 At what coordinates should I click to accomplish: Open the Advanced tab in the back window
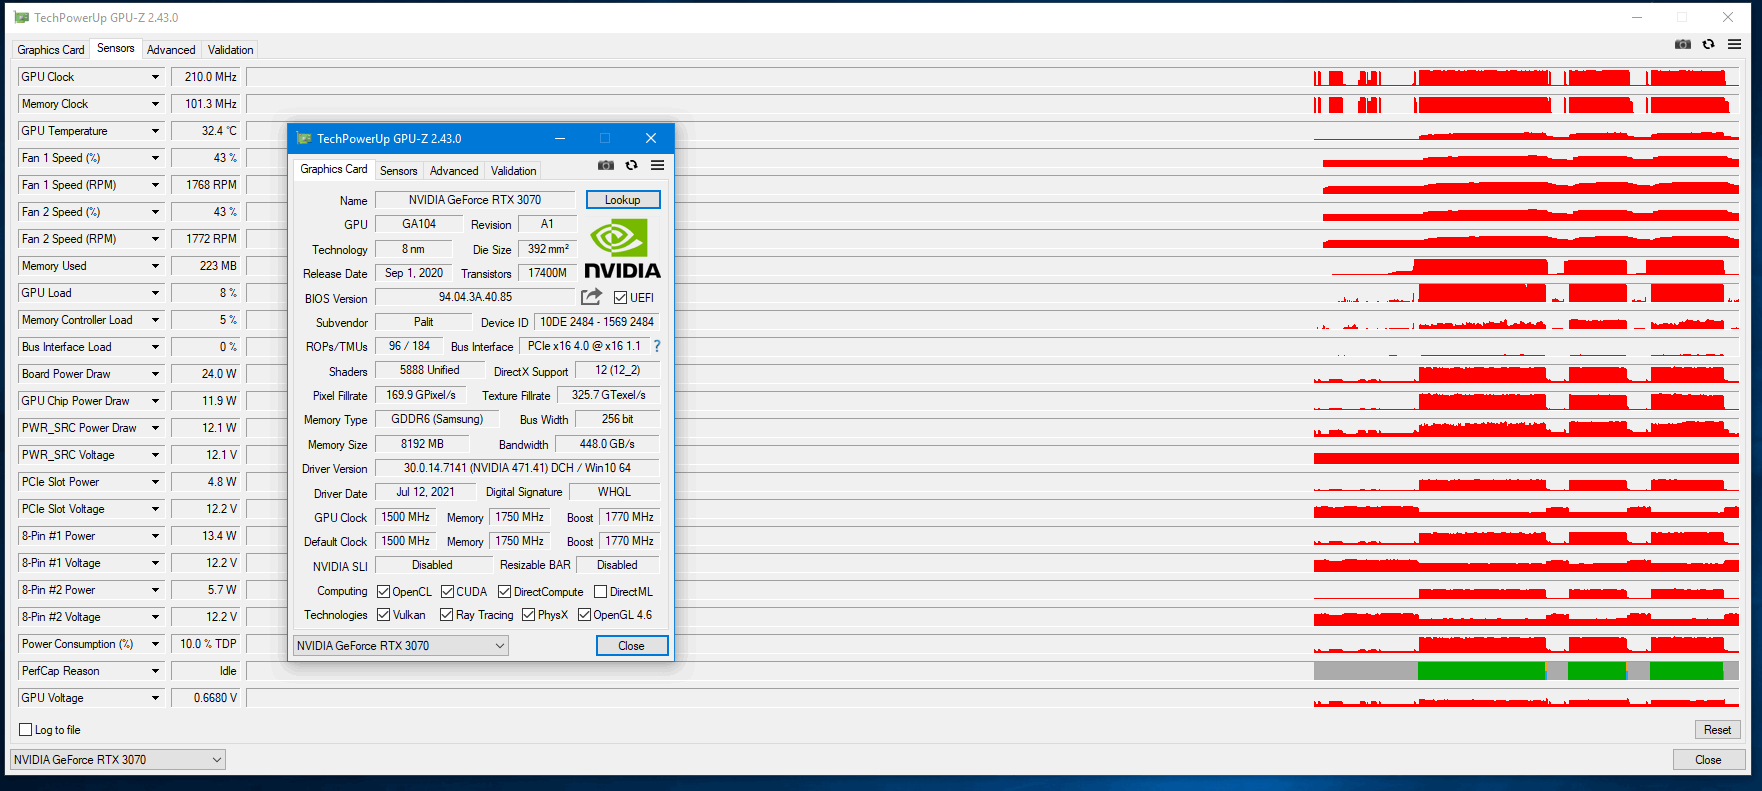(171, 50)
